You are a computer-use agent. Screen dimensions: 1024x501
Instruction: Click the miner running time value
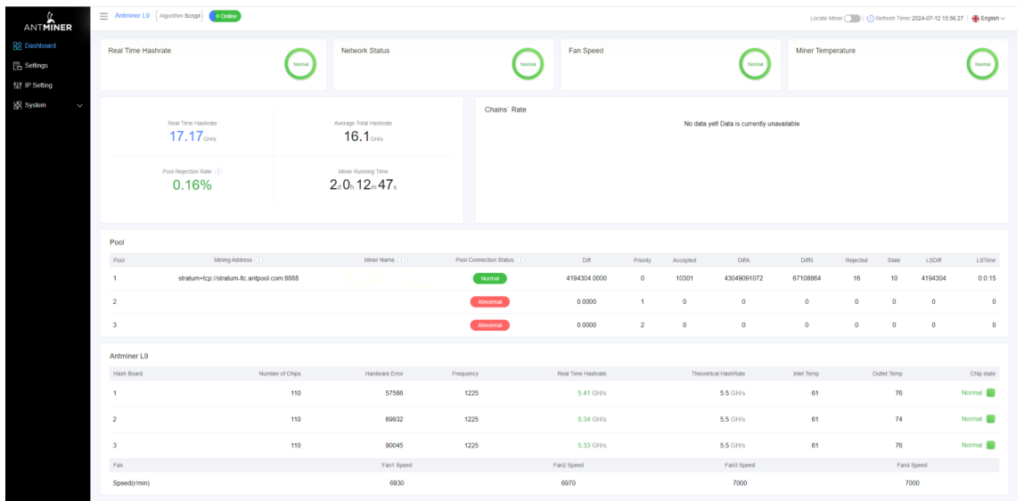[x=363, y=185]
